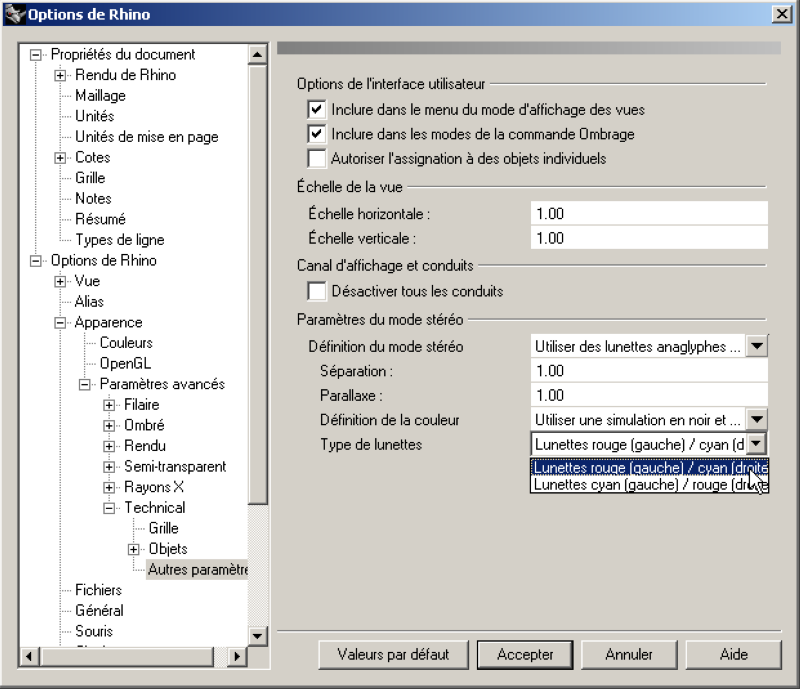
Task: Click the 'Annuler' button
Action: tap(629, 654)
